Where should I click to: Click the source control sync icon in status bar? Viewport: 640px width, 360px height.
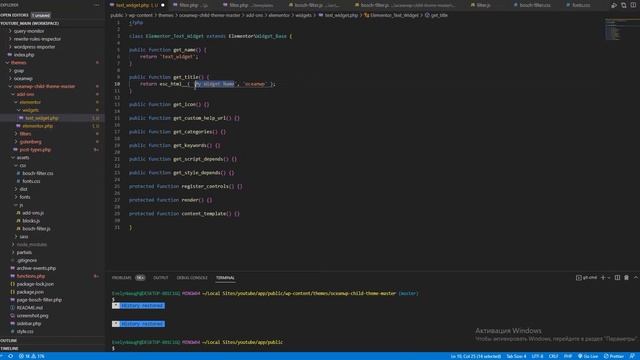click(x=11, y=356)
